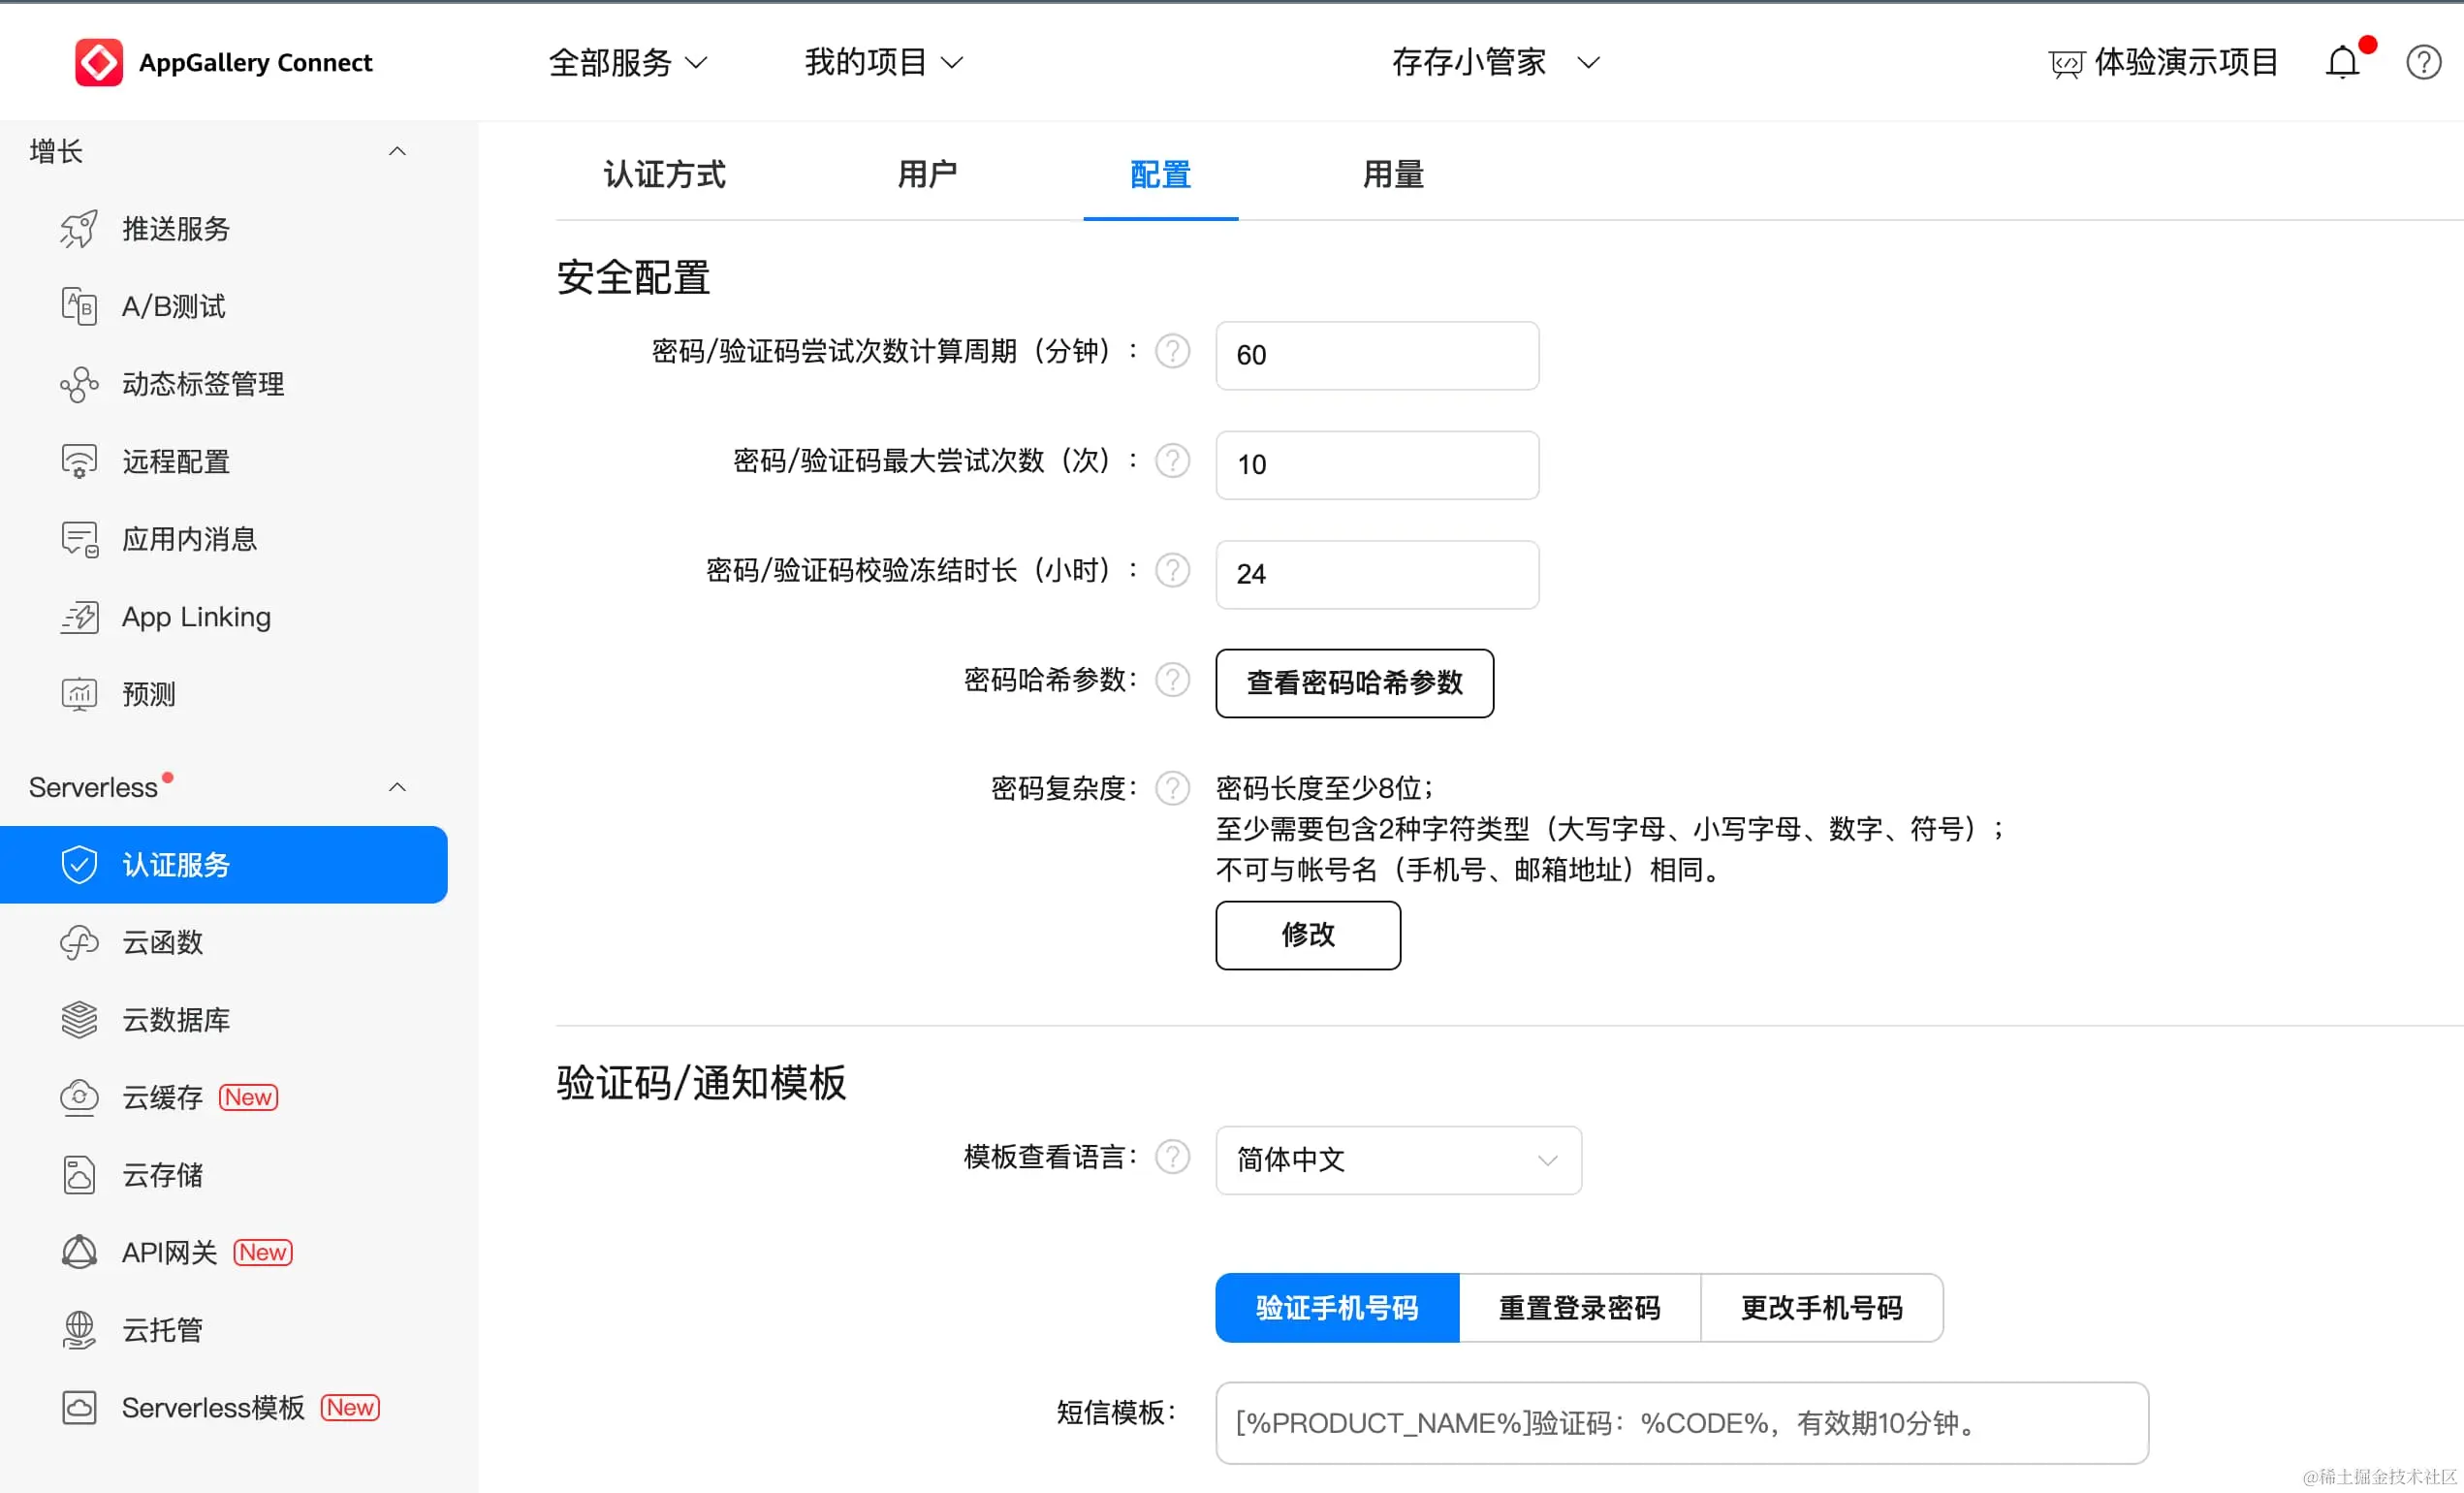Open 推送服务 rocket icon in sidebar
This screenshot has width=2464, height=1493.
(79, 229)
